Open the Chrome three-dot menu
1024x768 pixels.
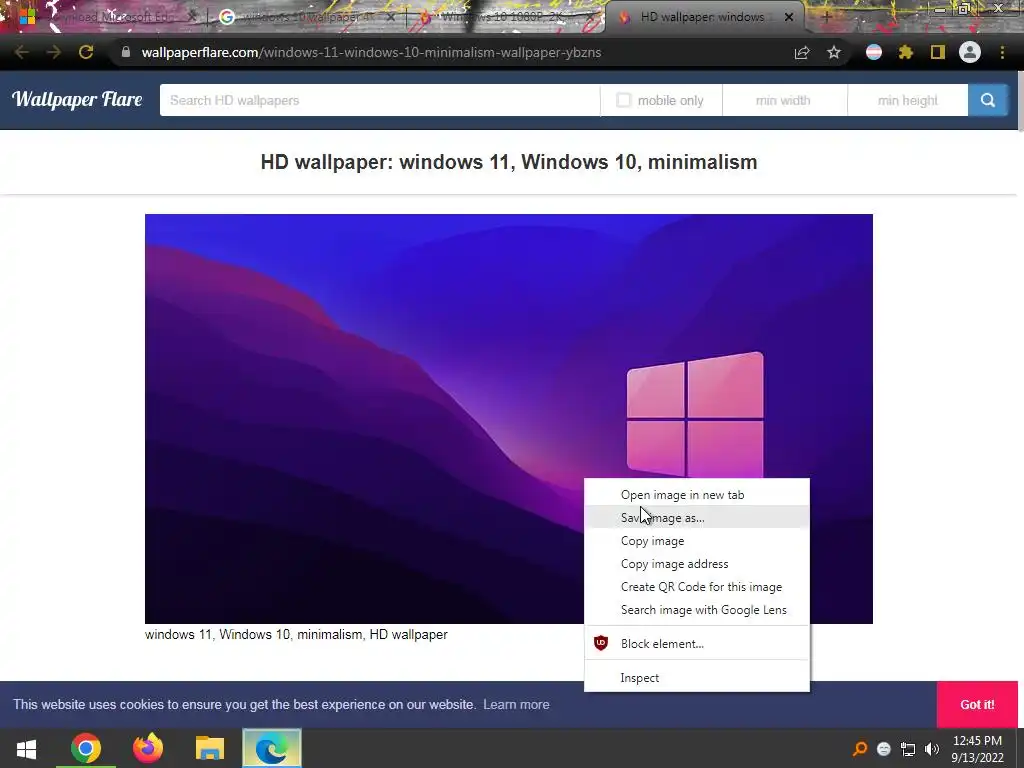tap(1002, 52)
